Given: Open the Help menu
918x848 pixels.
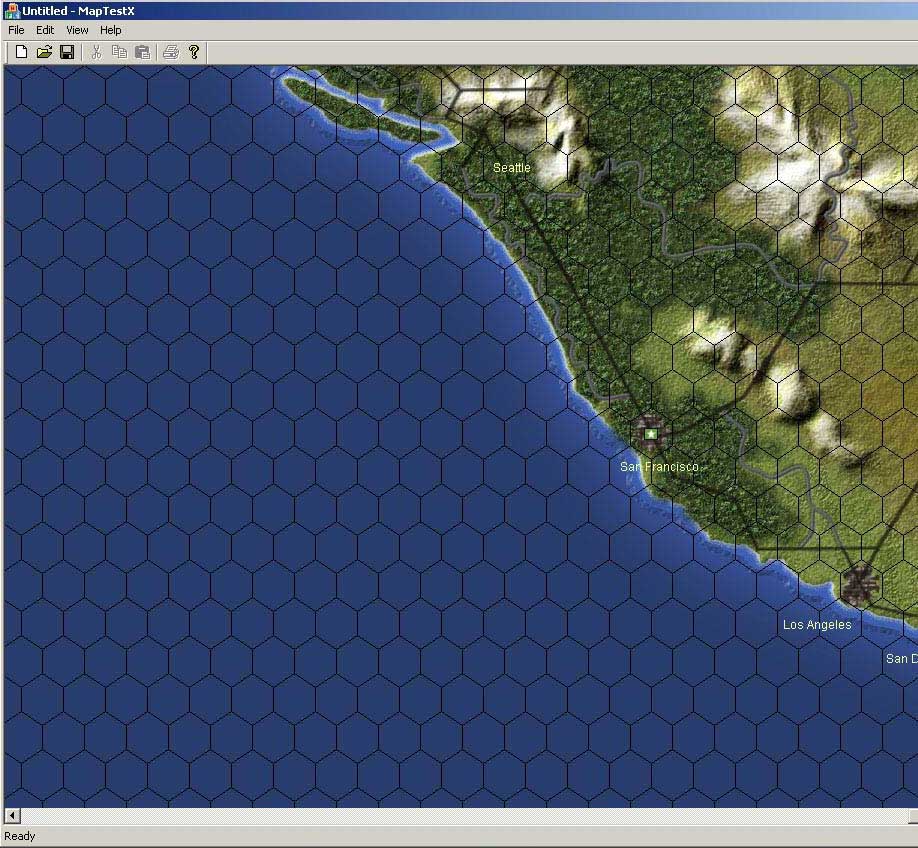Looking at the screenshot, I should point(111,30).
